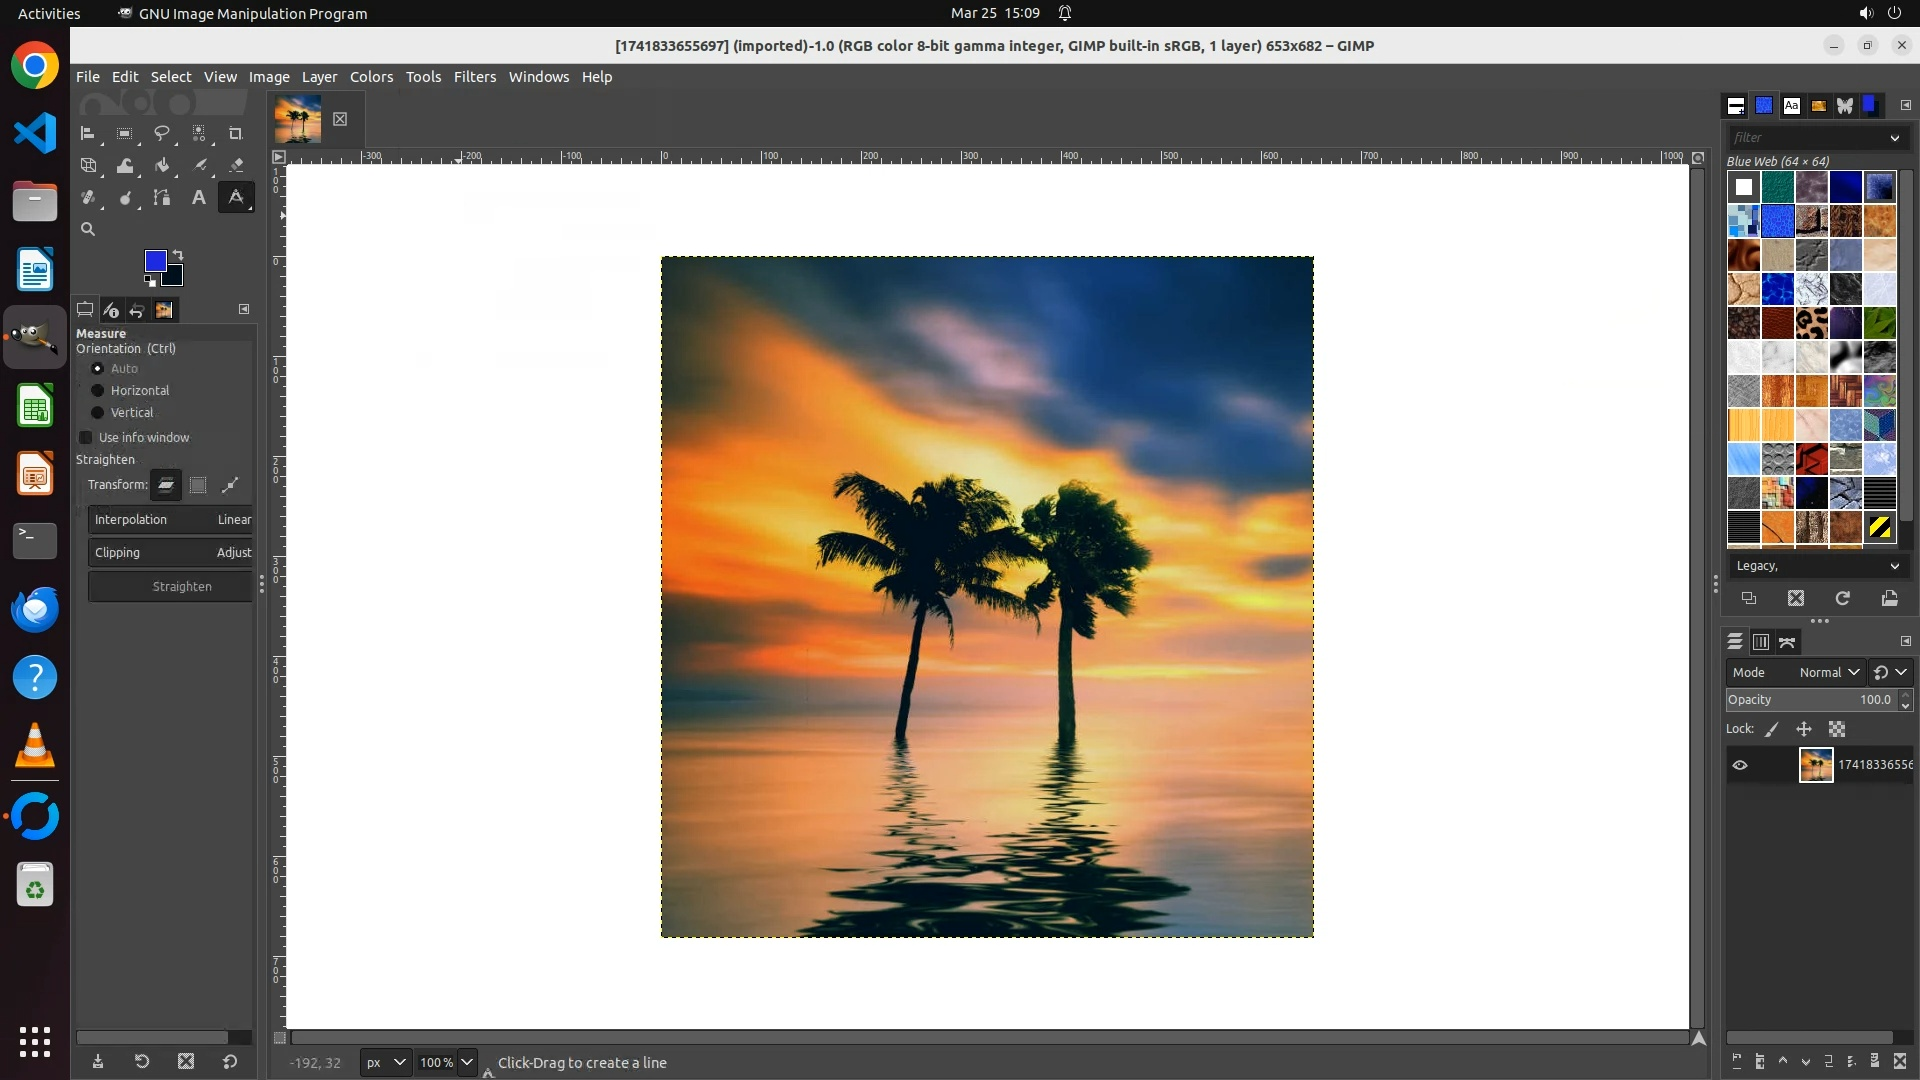This screenshot has width=1920, height=1080.
Task: Select the Crop tool
Action: (236, 133)
